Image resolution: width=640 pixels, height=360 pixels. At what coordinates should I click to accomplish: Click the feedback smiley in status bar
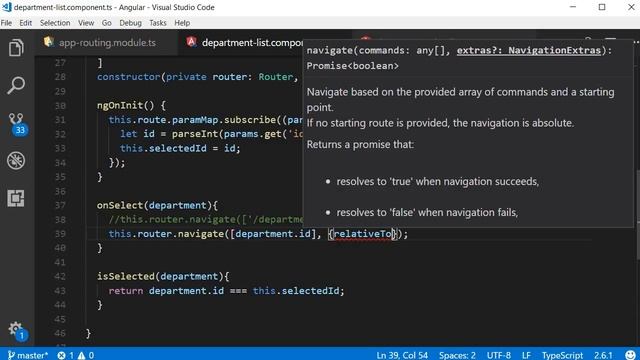[x=630, y=355]
